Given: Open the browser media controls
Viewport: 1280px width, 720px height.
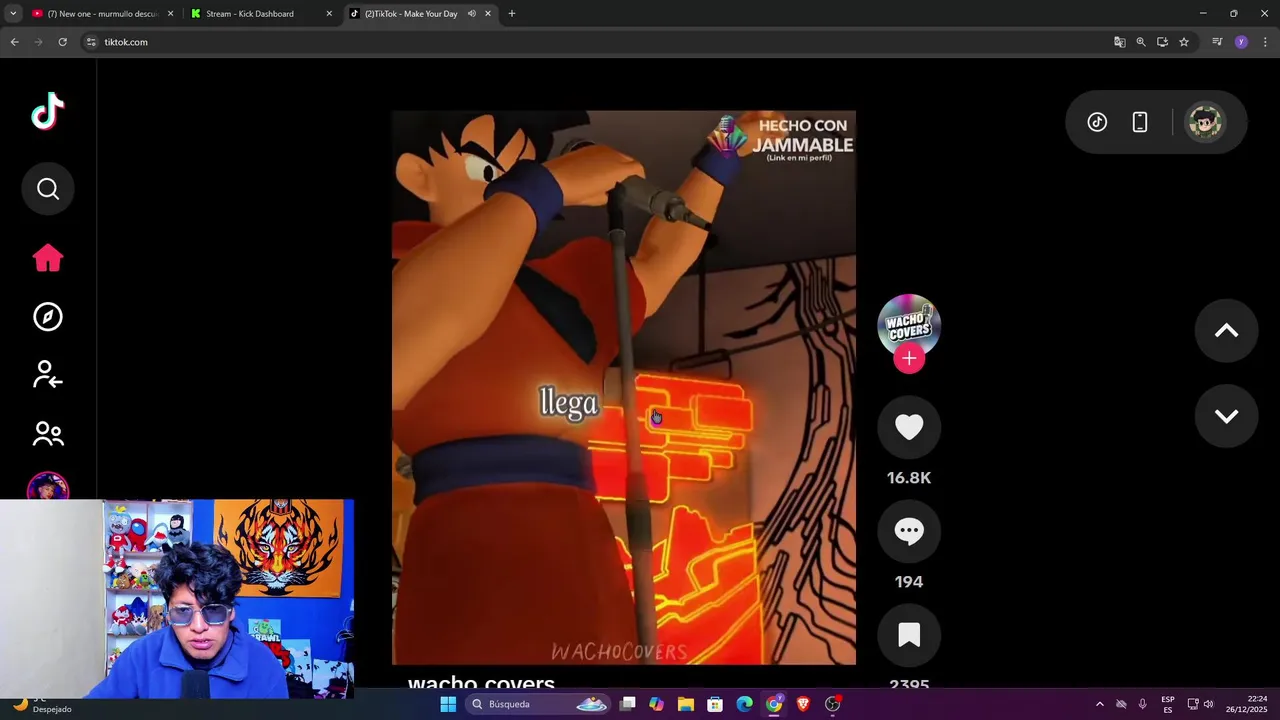Looking at the screenshot, I should click(x=1217, y=42).
